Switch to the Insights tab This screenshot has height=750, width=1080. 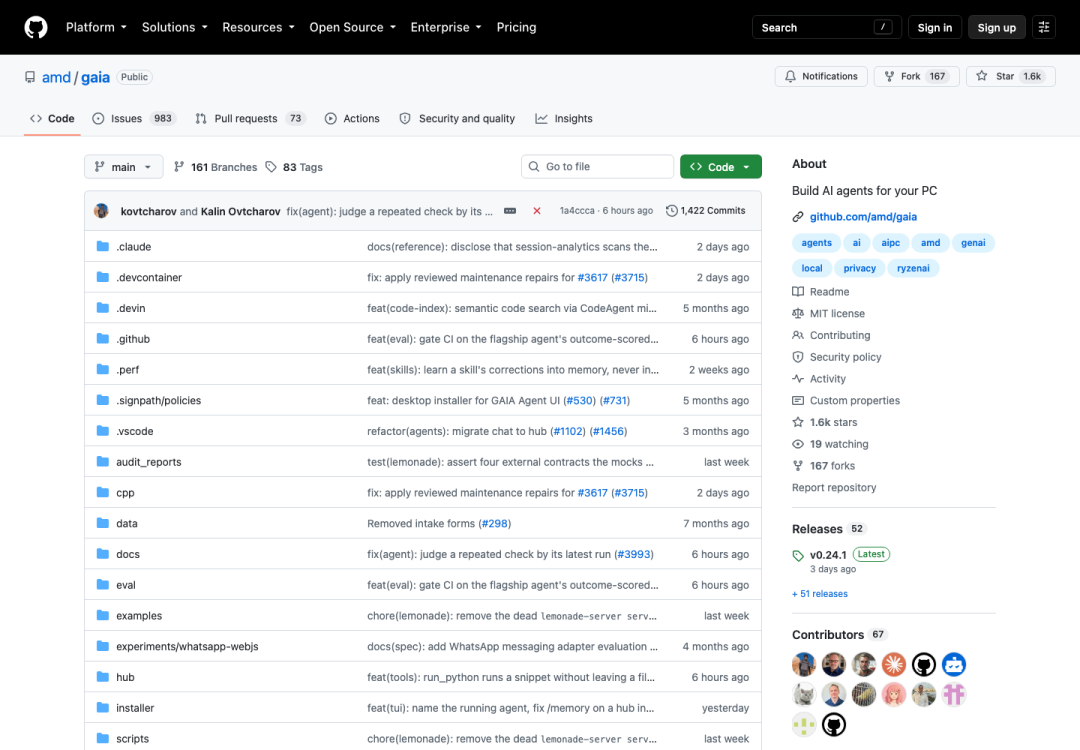coord(564,118)
